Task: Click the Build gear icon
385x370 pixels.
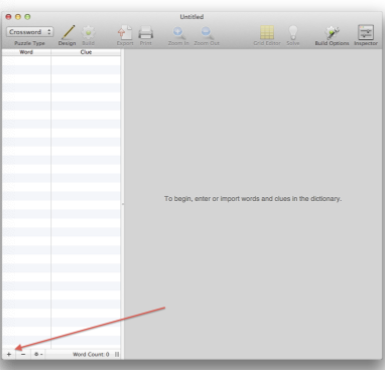Action: [88, 33]
